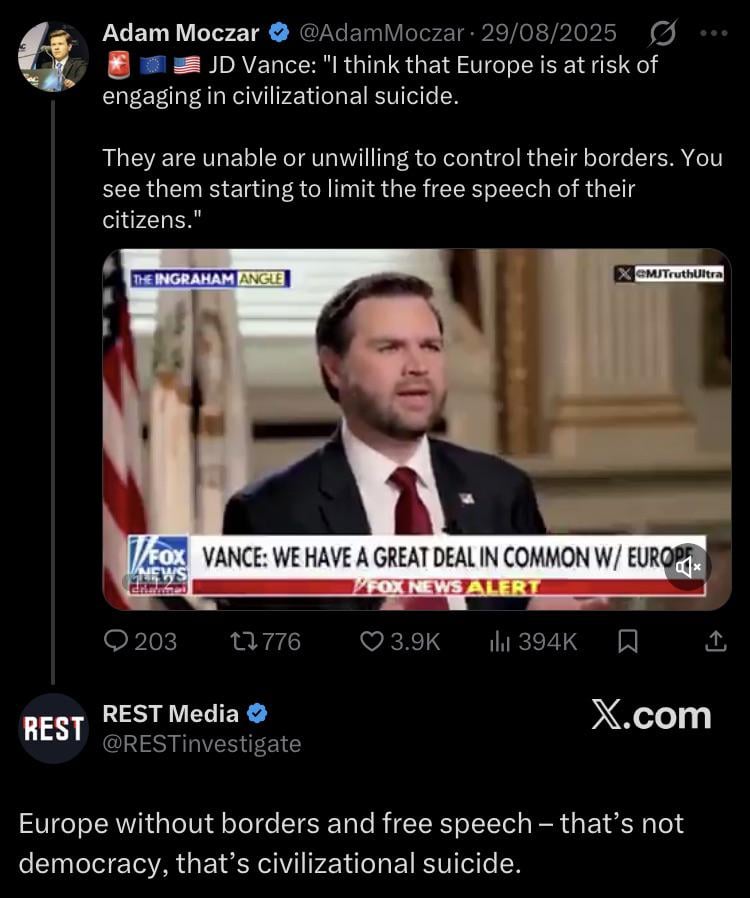
Task: Click the Adam Moczar display name
Action: pos(180,34)
